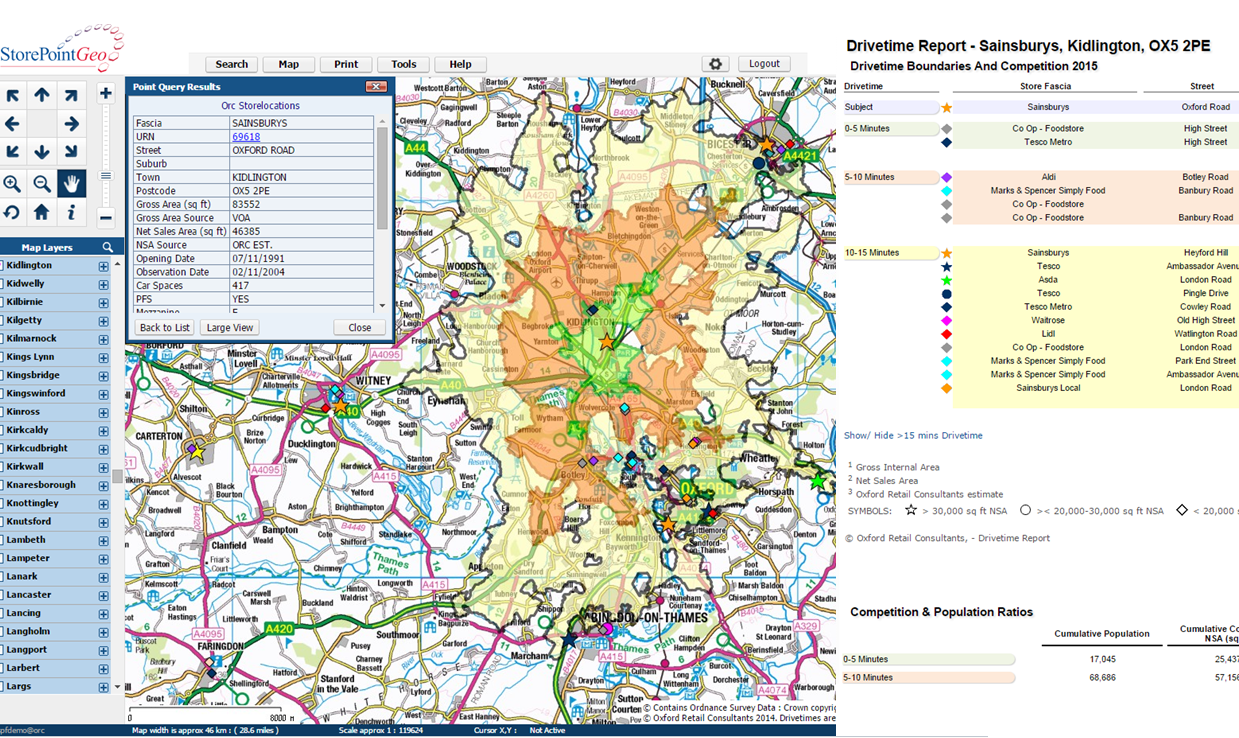Pan map to the south-east arrow
Image resolution: width=1239 pixels, height=738 pixels.
71,153
